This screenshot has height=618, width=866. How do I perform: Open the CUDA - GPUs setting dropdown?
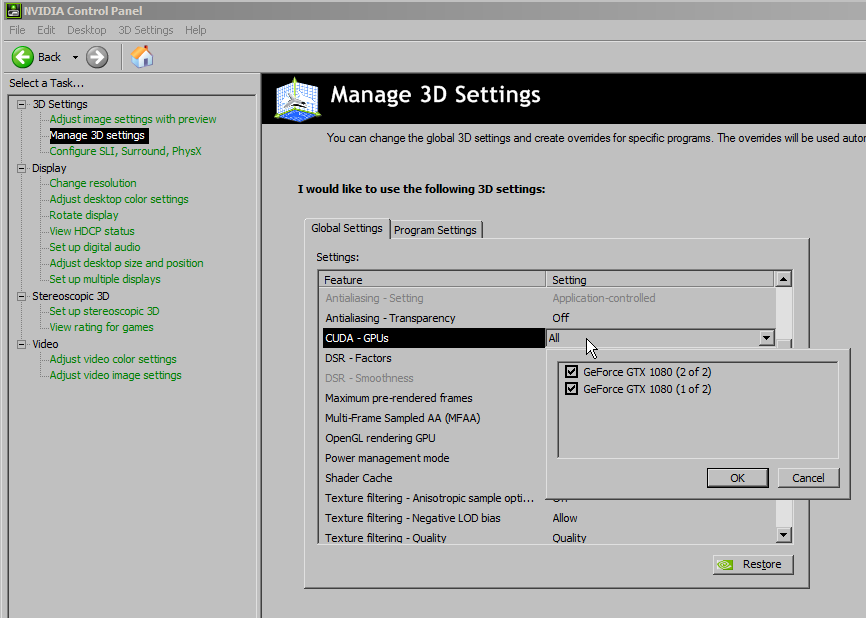pos(766,338)
